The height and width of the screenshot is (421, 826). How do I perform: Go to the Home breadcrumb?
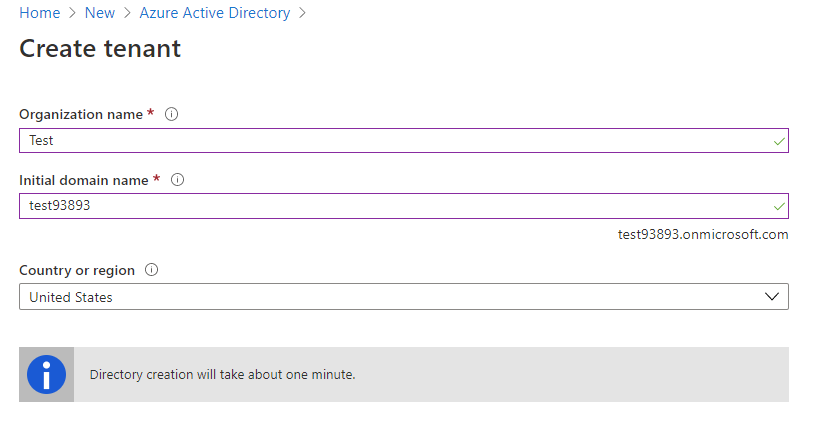pos(39,14)
